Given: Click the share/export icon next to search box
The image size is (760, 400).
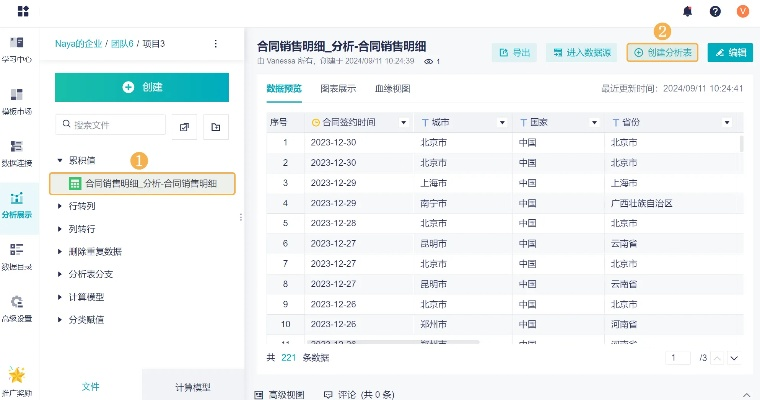Looking at the screenshot, I should [185, 126].
